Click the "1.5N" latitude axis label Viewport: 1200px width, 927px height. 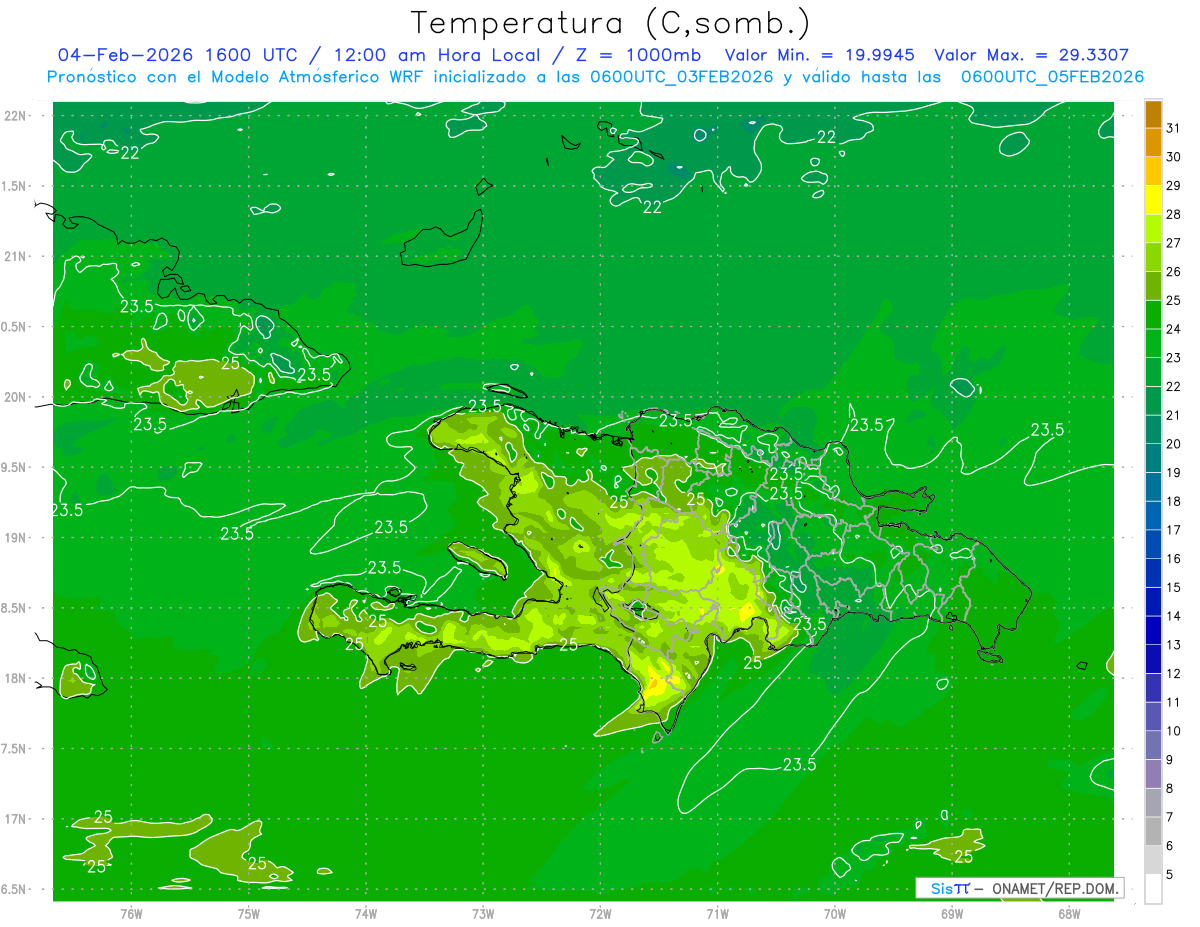(x=15, y=187)
